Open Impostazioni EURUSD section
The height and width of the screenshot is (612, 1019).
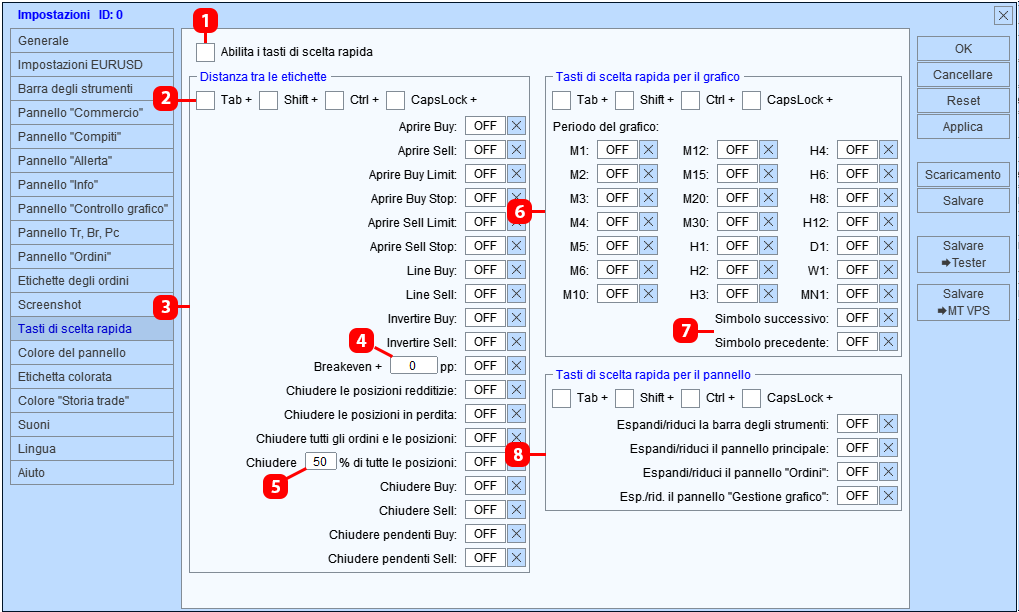[92, 65]
